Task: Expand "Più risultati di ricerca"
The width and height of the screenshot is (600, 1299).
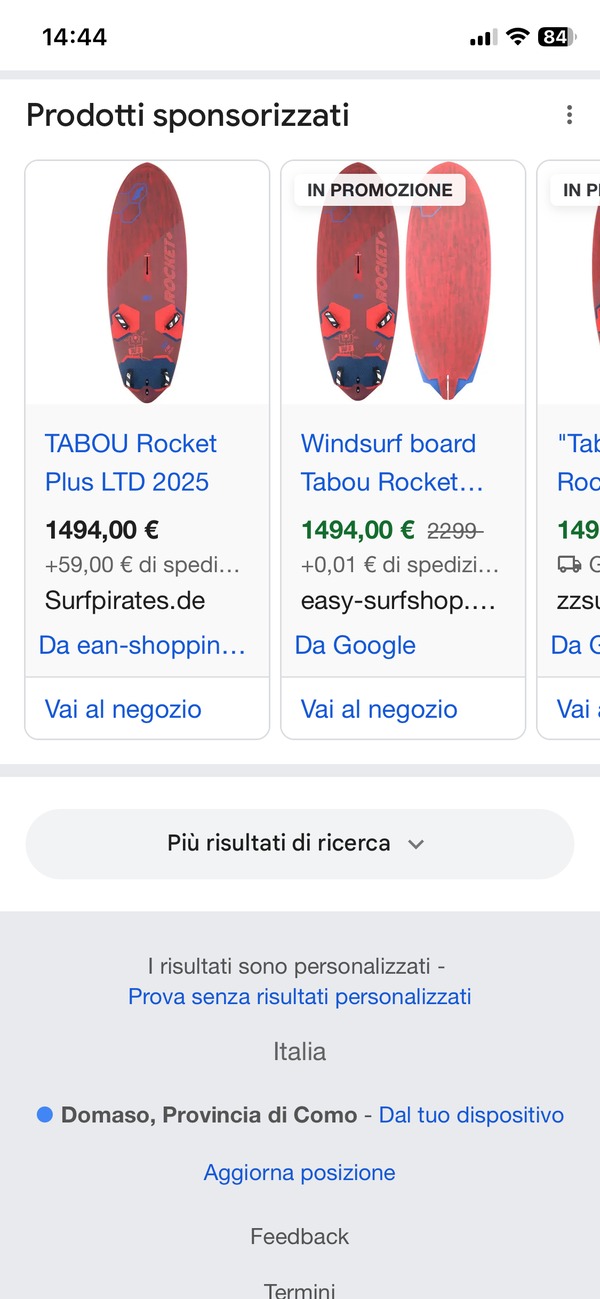Action: tap(299, 843)
